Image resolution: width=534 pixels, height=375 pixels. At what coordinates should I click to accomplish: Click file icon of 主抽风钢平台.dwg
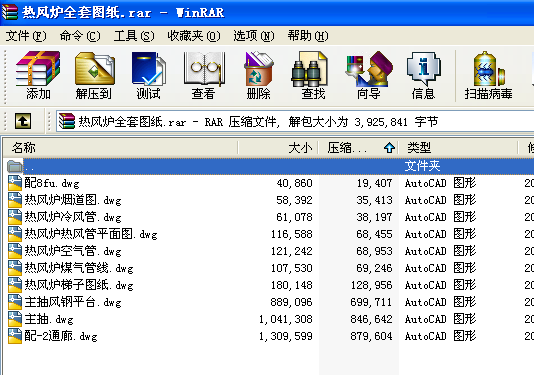(x=15, y=302)
